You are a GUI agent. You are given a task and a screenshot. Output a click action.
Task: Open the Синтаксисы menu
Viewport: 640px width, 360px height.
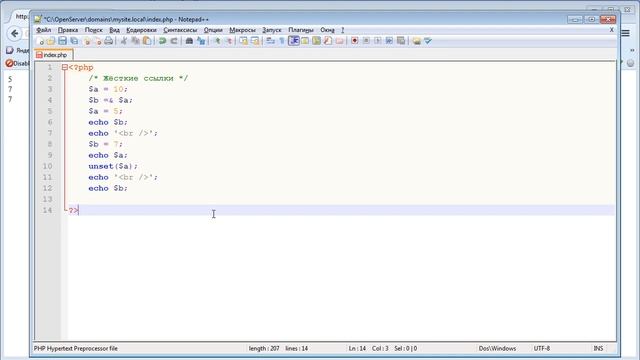pyautogui.click(x=180, y=30)
